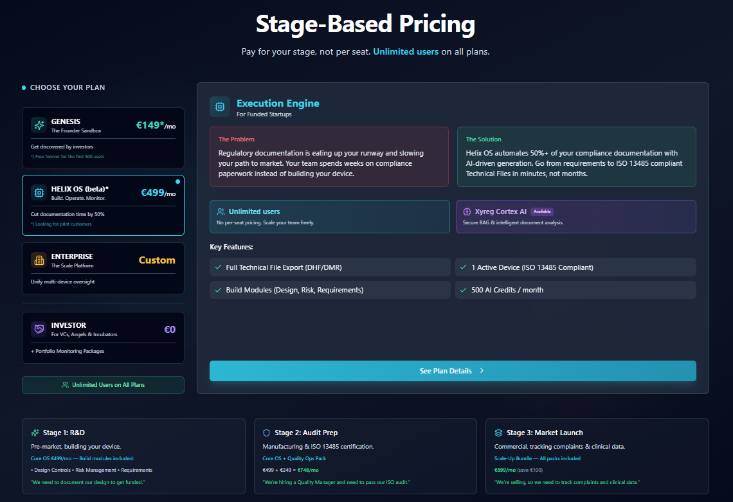The image size is (733, 502).
Task: Click the Enterprise building icon
Action: point(38,260)
